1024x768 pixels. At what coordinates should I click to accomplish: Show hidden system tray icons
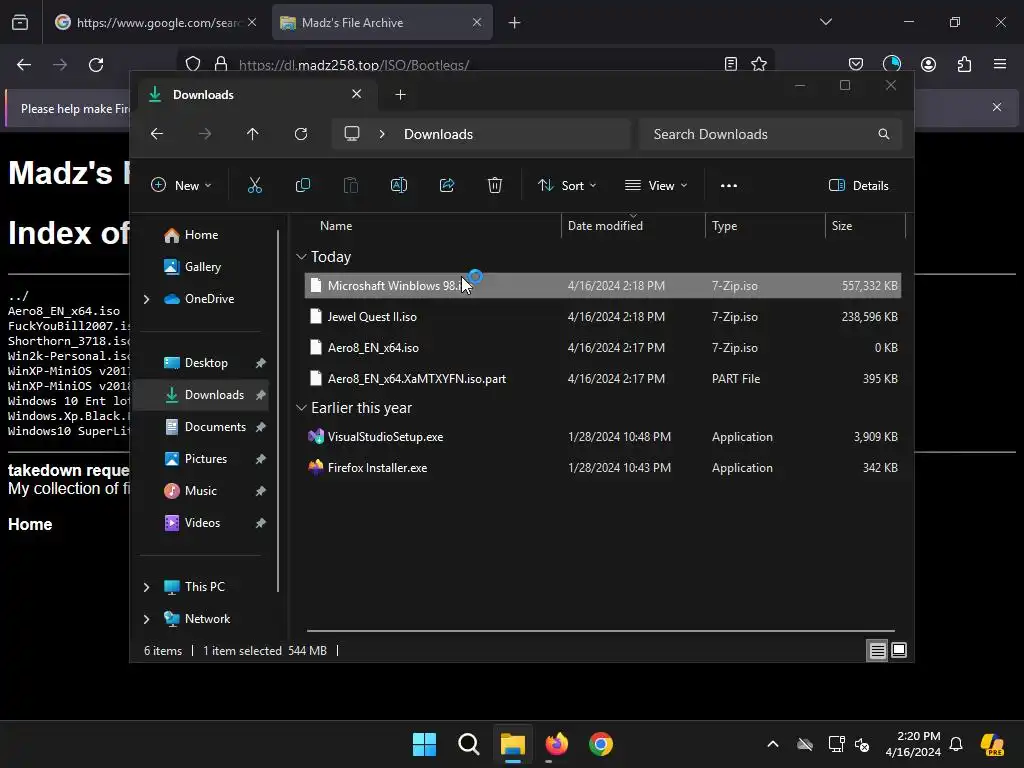[x=773, y=744]
